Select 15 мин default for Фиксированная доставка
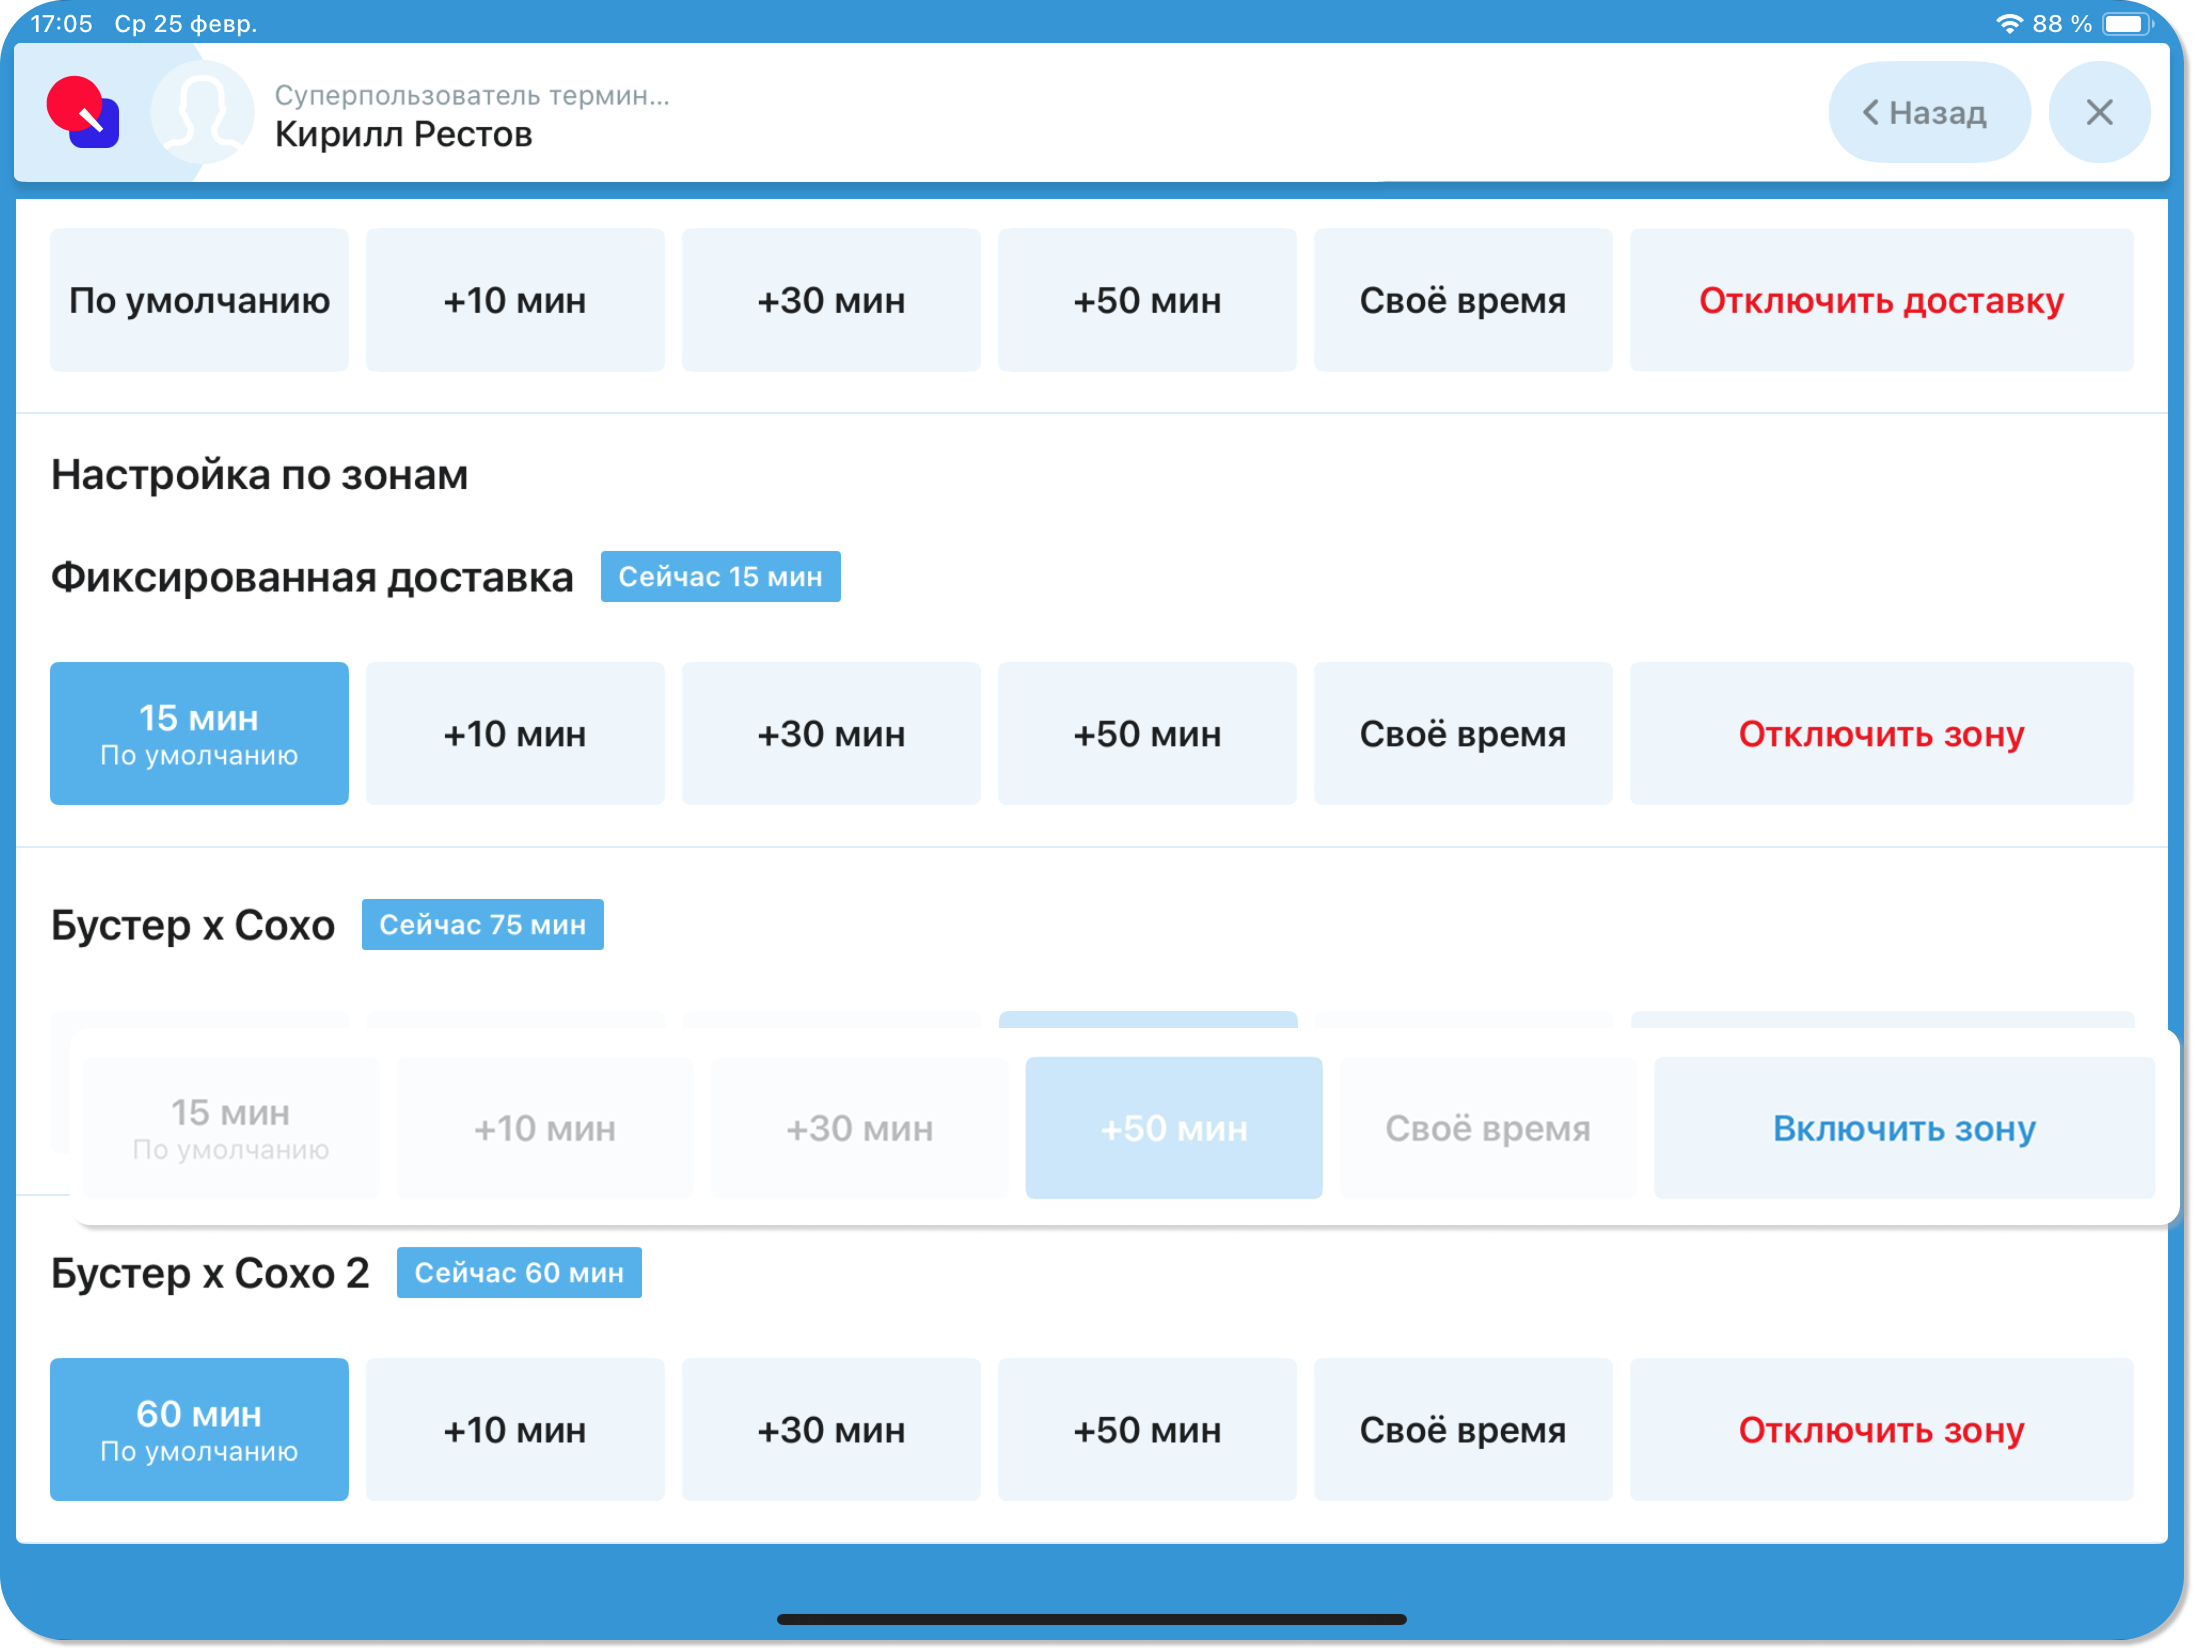Screen dimensions: 2193x1649 199,733
